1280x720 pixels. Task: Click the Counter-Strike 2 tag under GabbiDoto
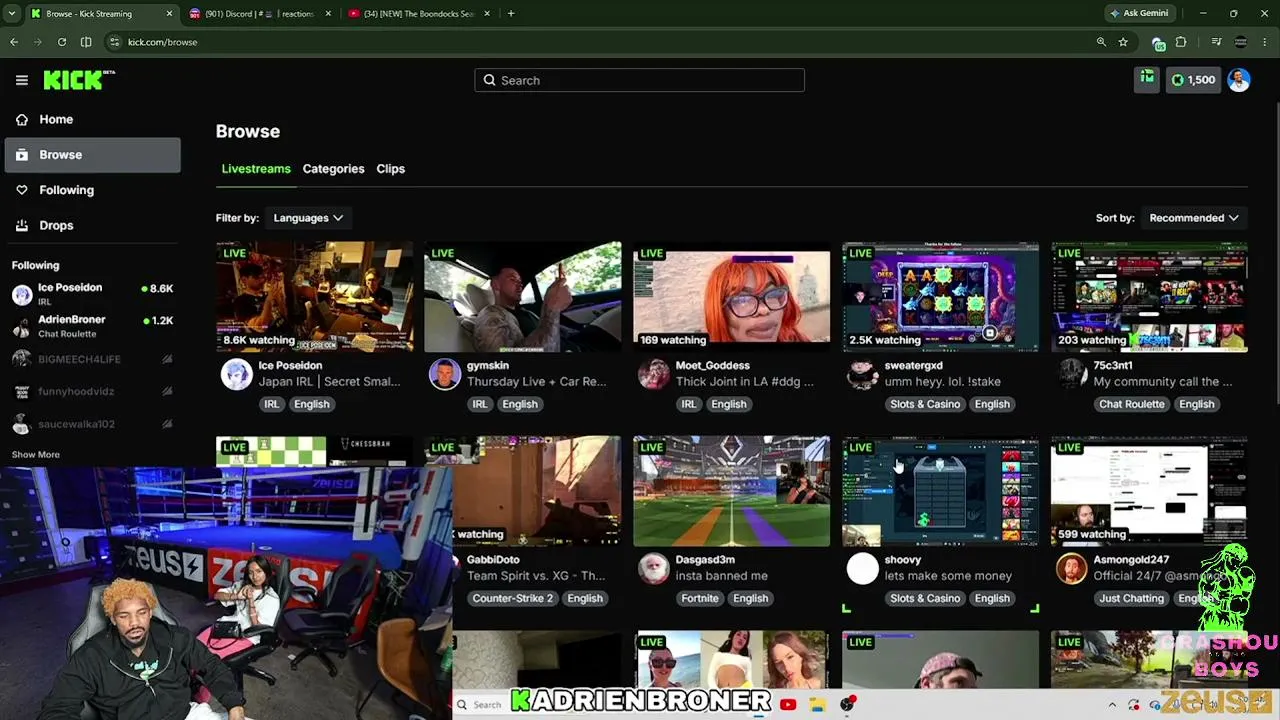(x=513, y=598)
